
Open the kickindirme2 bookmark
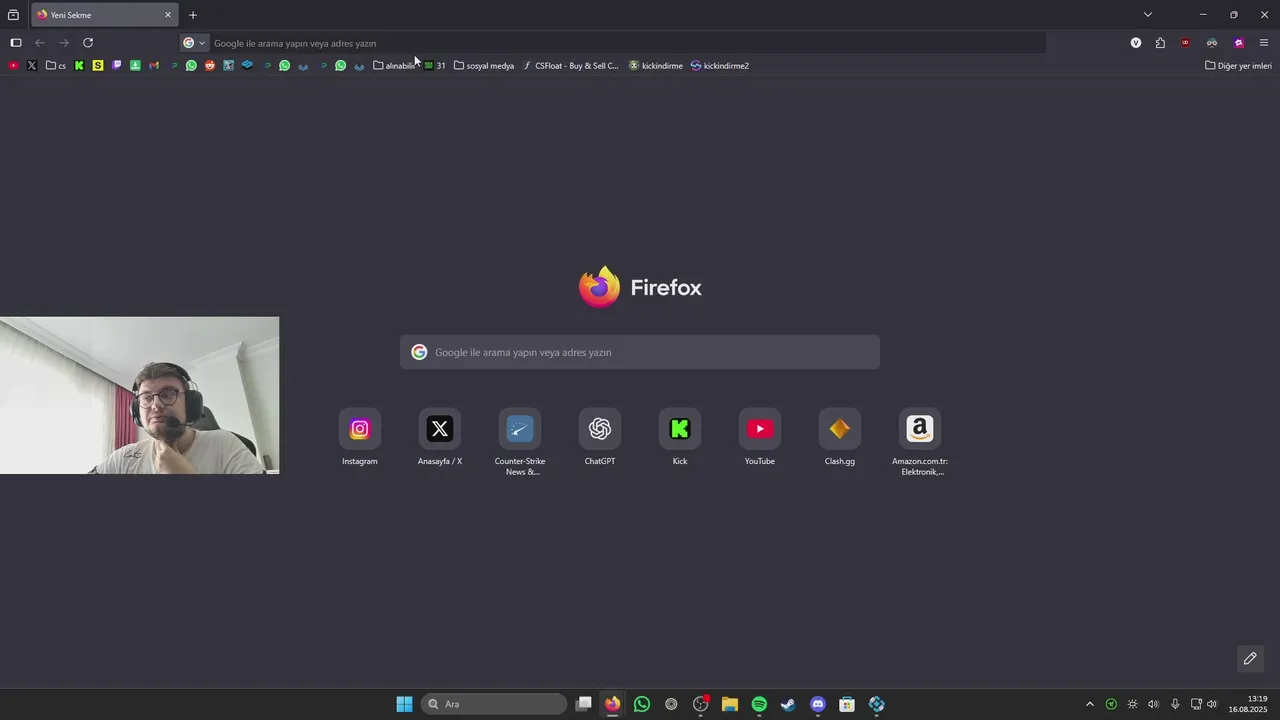pos(720,66)
